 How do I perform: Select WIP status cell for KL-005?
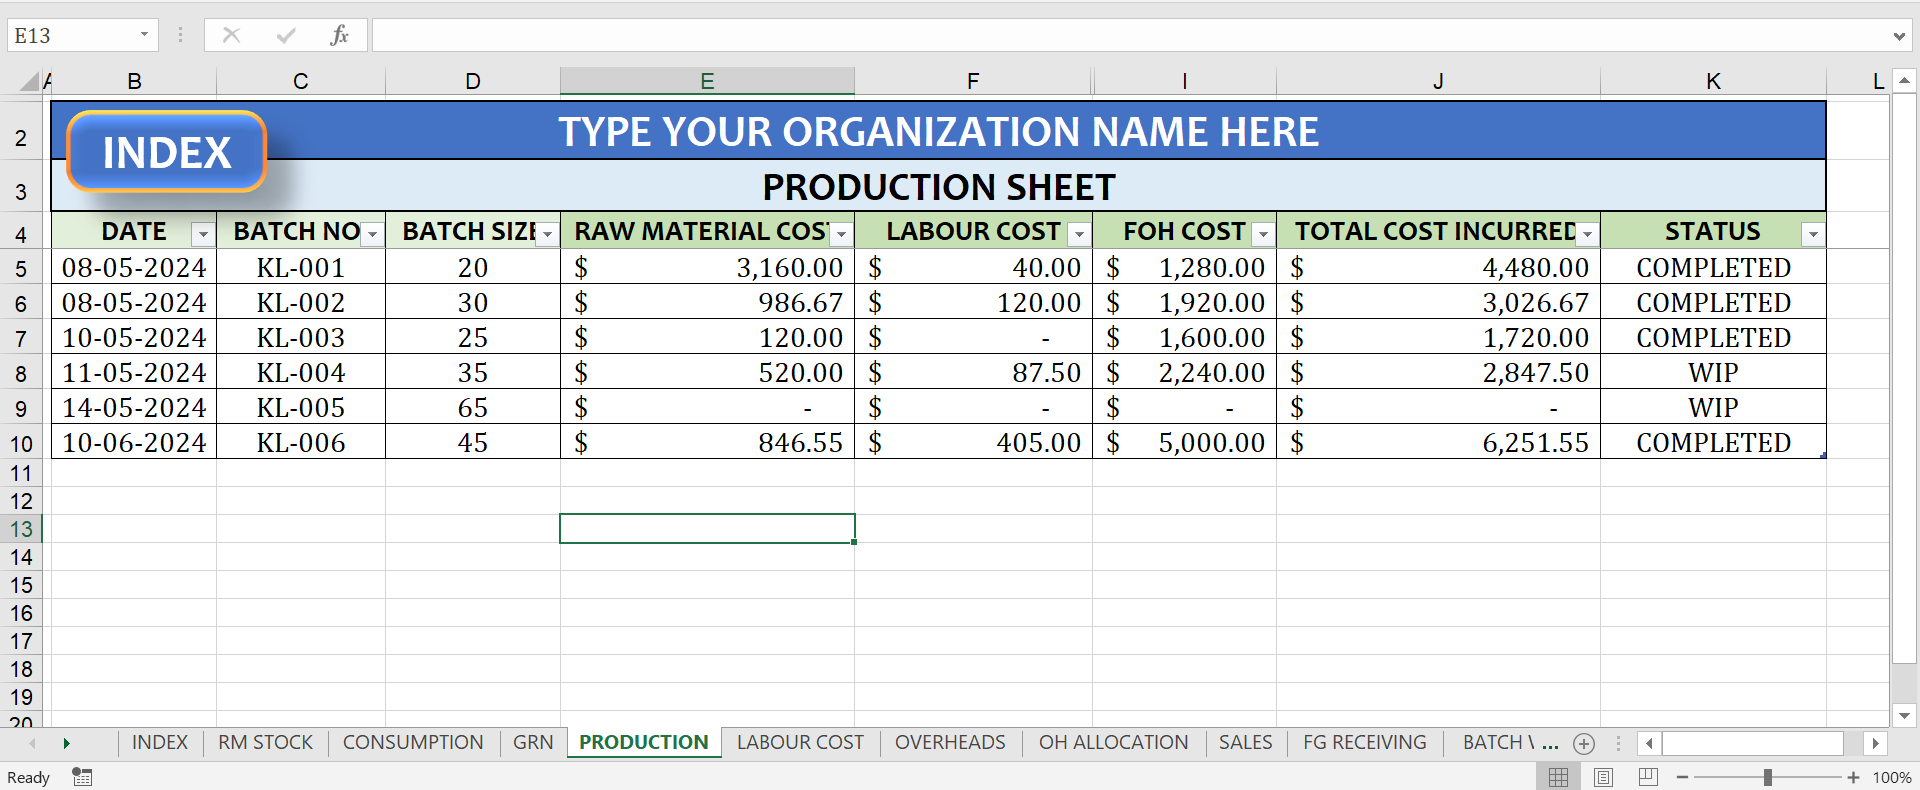(1713, 407)
